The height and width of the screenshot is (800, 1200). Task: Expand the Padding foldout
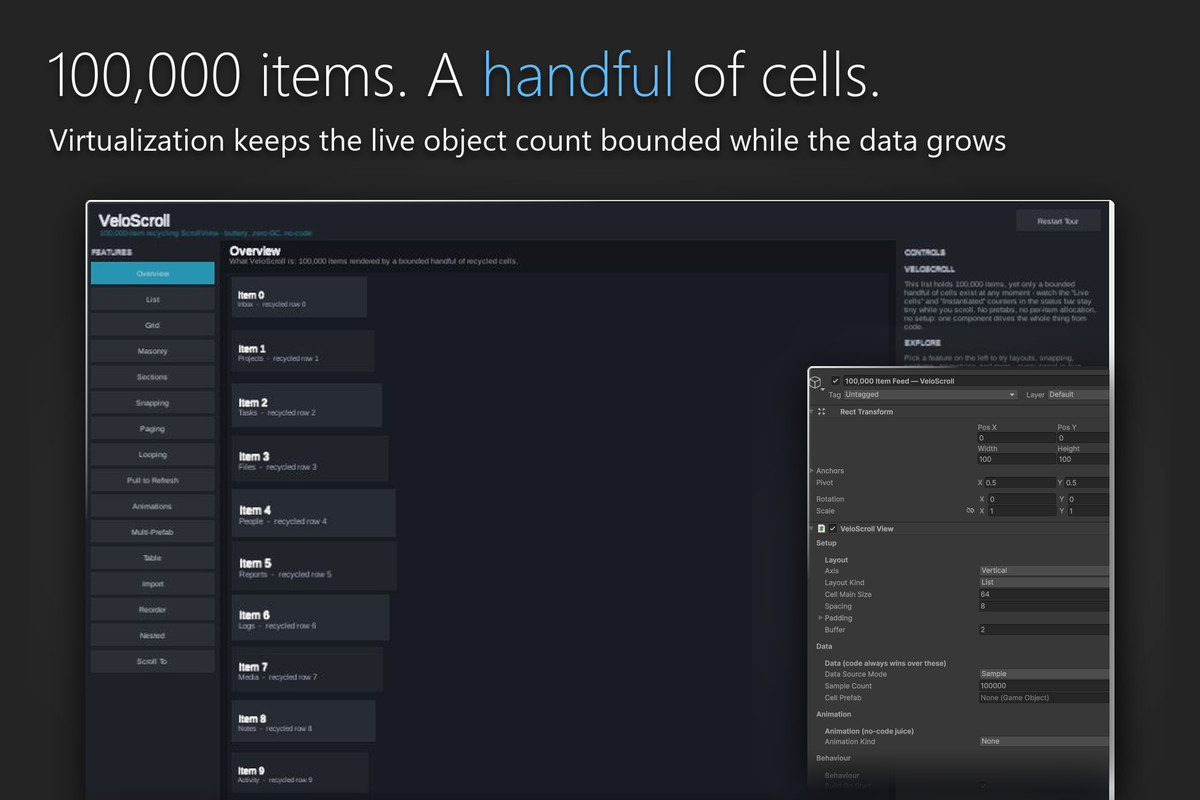point(821,618)
